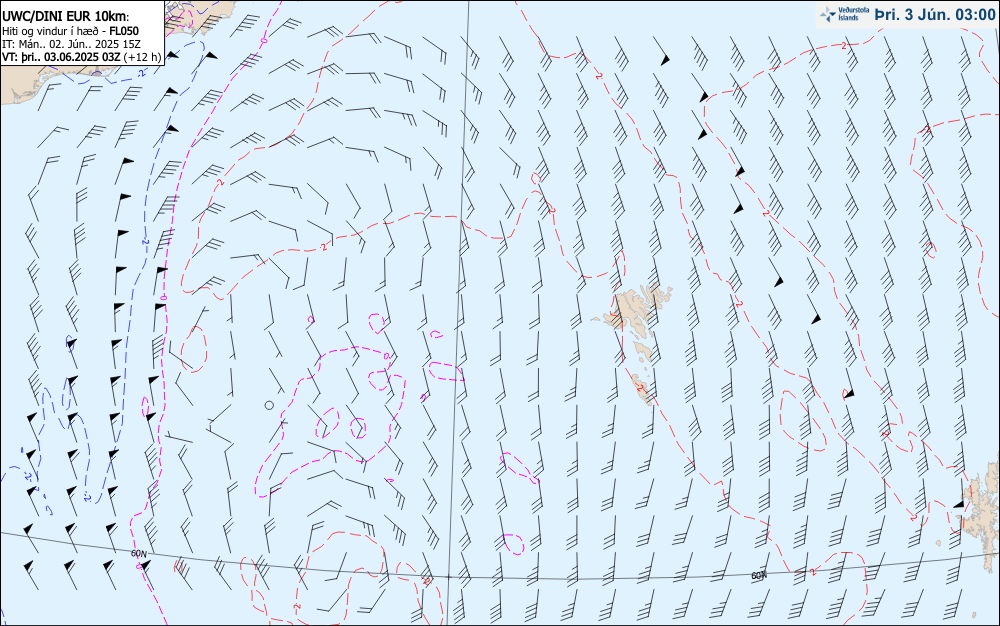Image resolution: width=1000 pixels, height=626 pixels.
Task: Select the 'Hiti og vindur í hæð - FL050' line
Action: (x=70, y=31)
